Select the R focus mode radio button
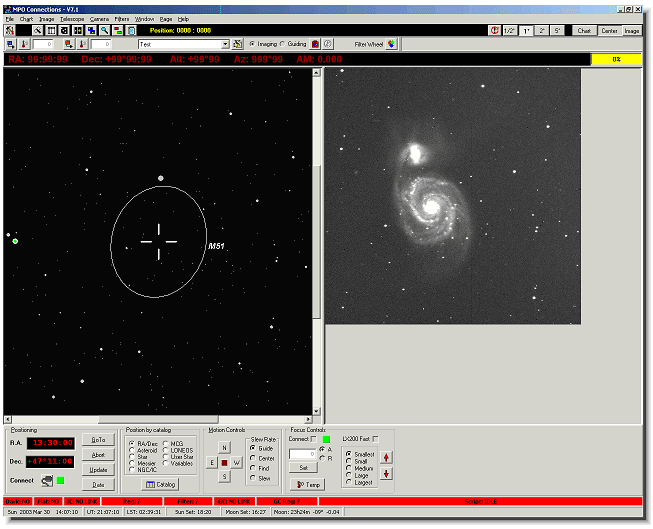Screen dimensions: 653x529 [322, 458]
